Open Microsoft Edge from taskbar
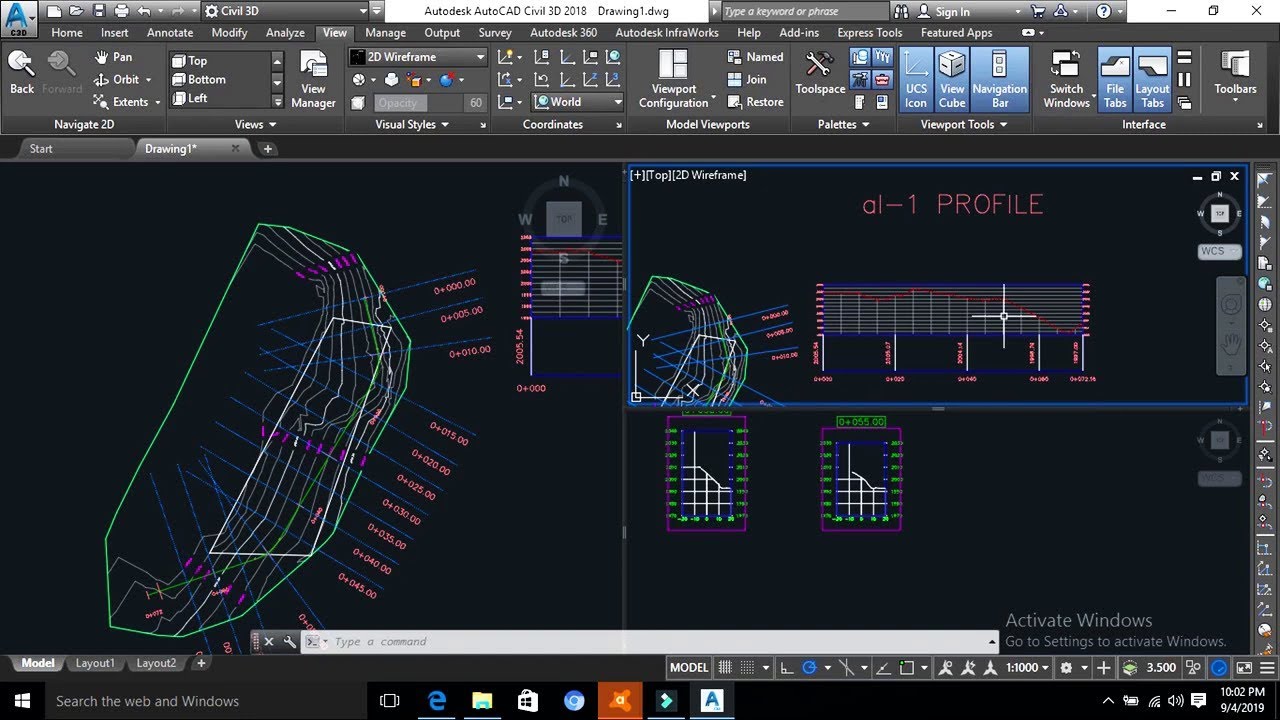 (x=437, y=701)
